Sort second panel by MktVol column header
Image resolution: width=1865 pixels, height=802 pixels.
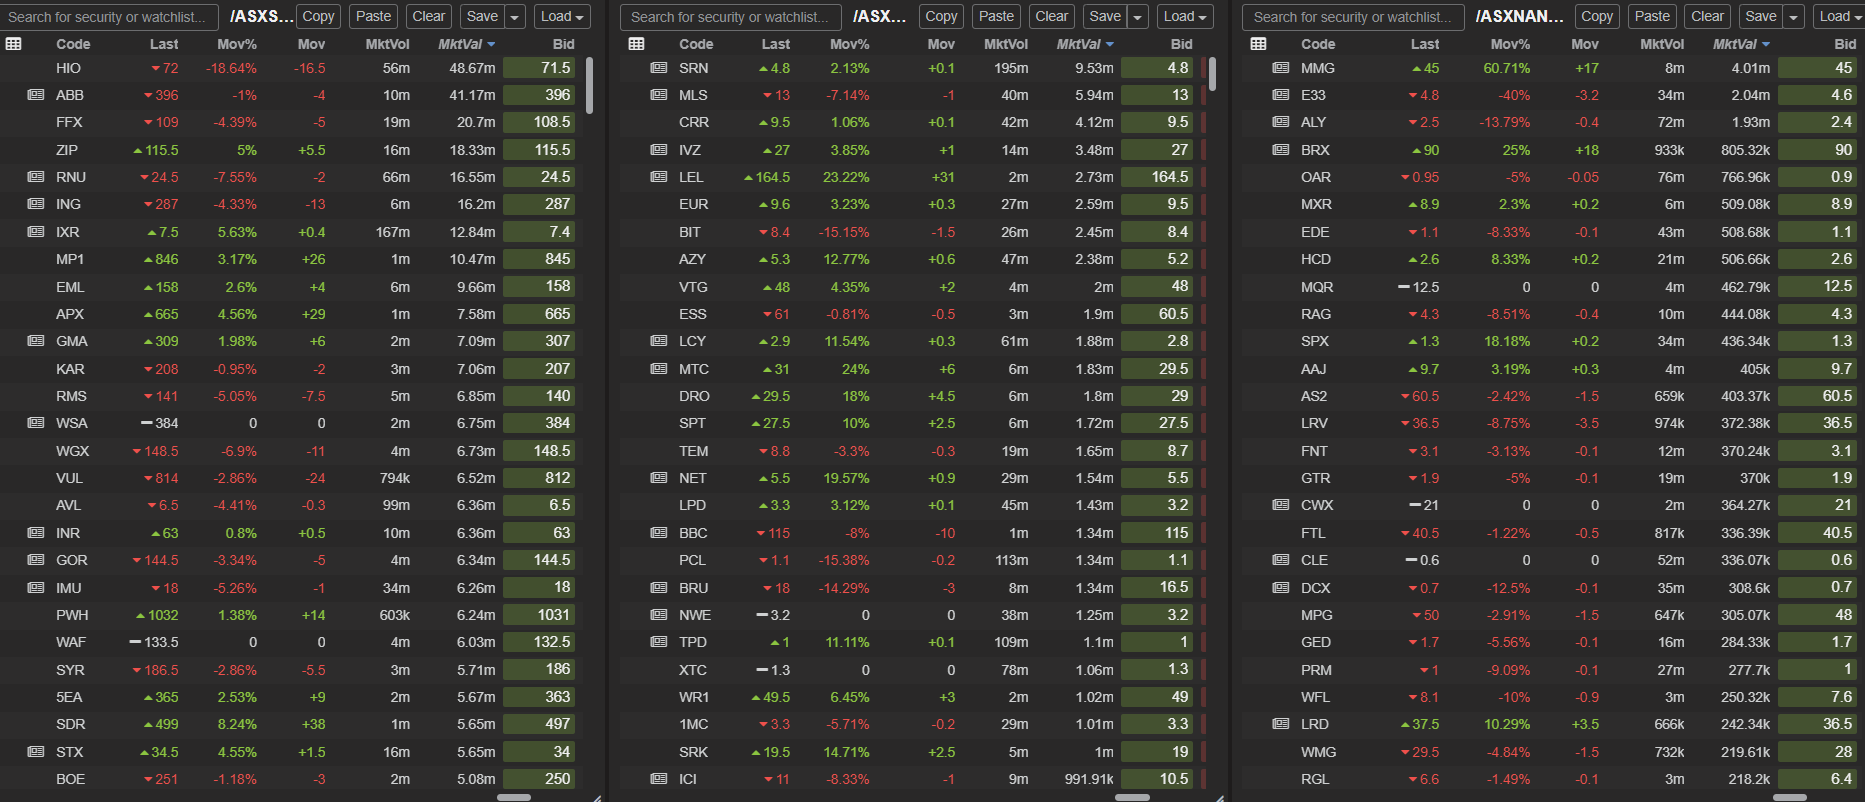click(x=1006, y=44)
